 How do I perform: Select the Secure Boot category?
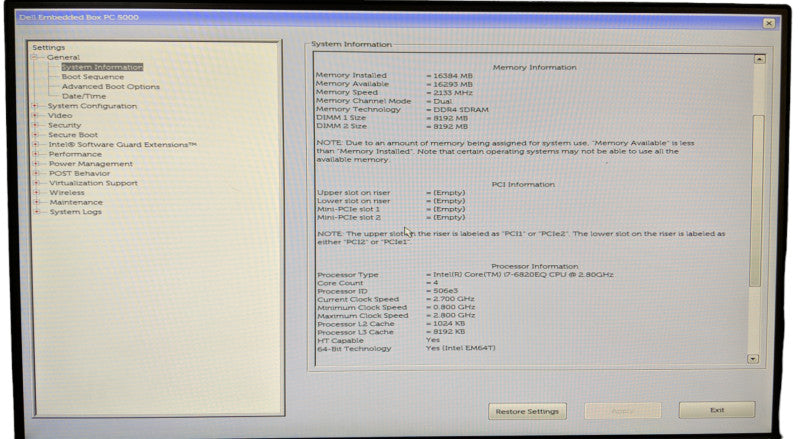click(73, 135)
